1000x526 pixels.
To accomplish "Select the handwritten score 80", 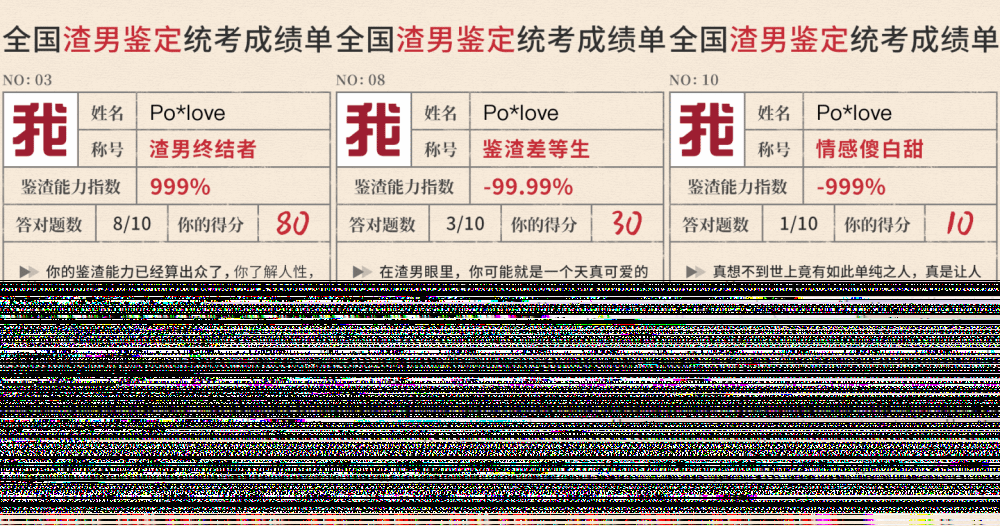I will (292, 224).
